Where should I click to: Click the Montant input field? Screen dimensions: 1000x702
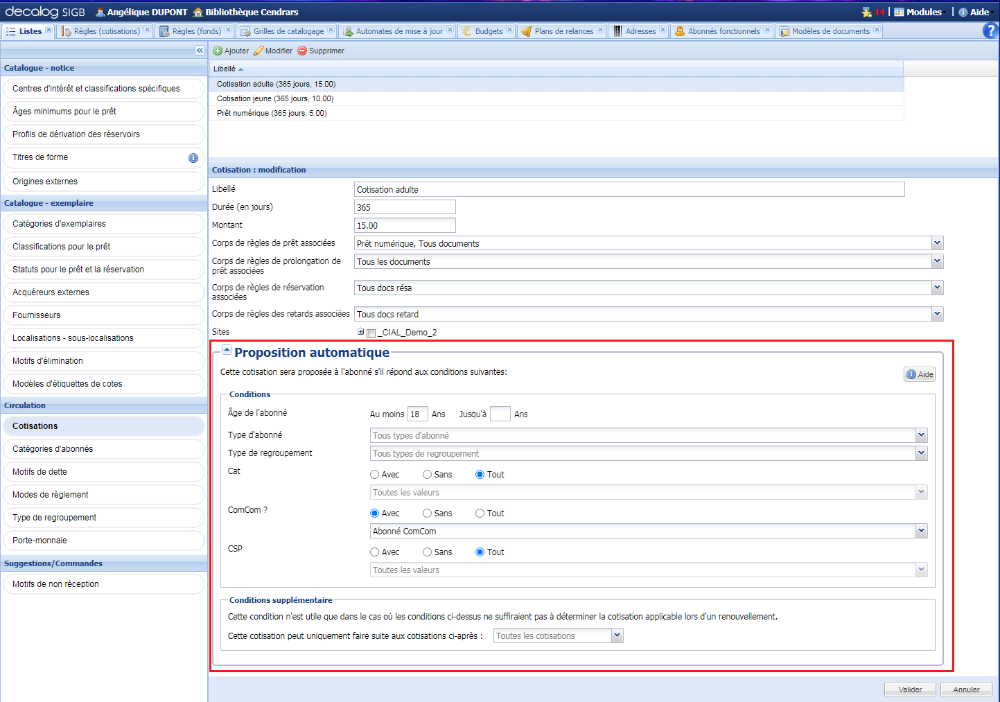pos(405,225)
